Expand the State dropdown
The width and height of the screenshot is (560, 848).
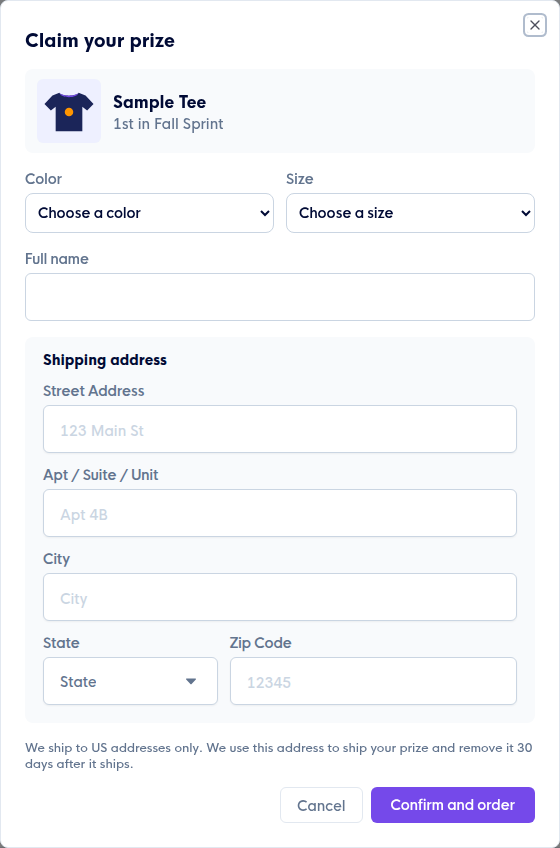[130, 681]
